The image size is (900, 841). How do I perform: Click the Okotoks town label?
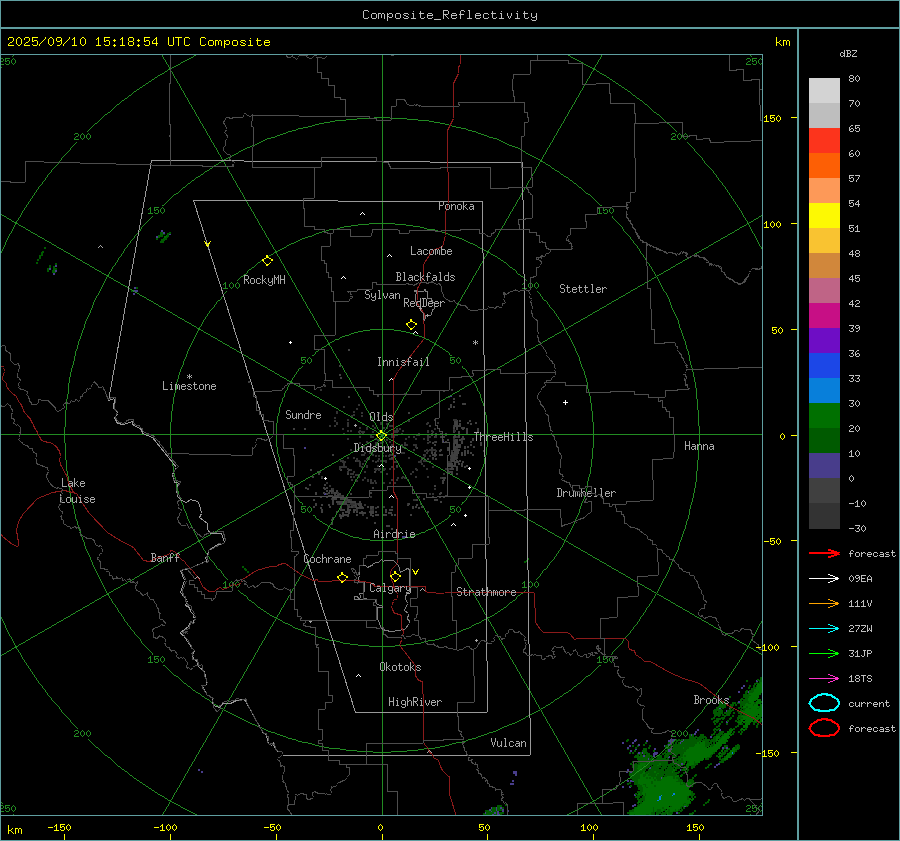point(400,666)
